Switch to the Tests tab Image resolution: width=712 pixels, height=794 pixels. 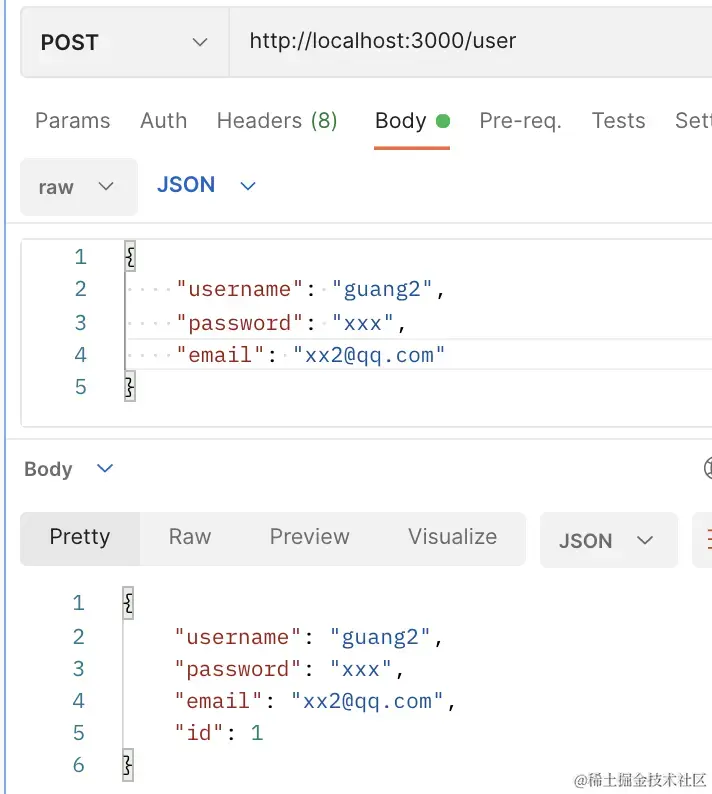click(x=618, y=121)
